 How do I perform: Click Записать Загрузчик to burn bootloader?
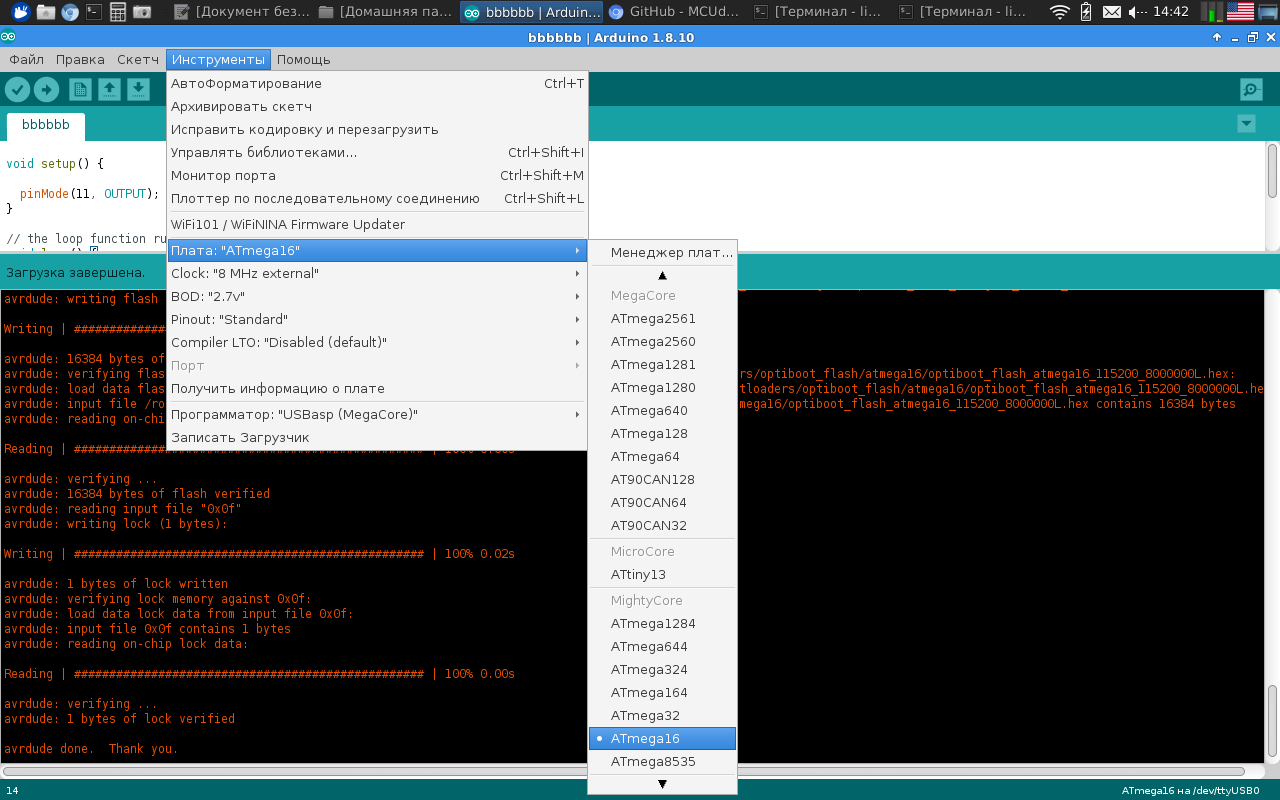(240, 438)
